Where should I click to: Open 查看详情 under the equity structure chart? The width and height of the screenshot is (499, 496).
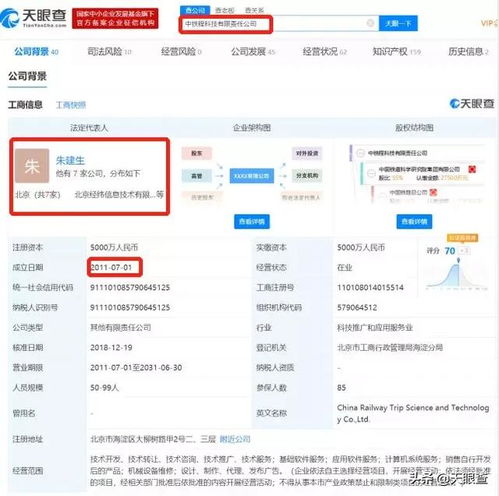click(x=414, y=221)
